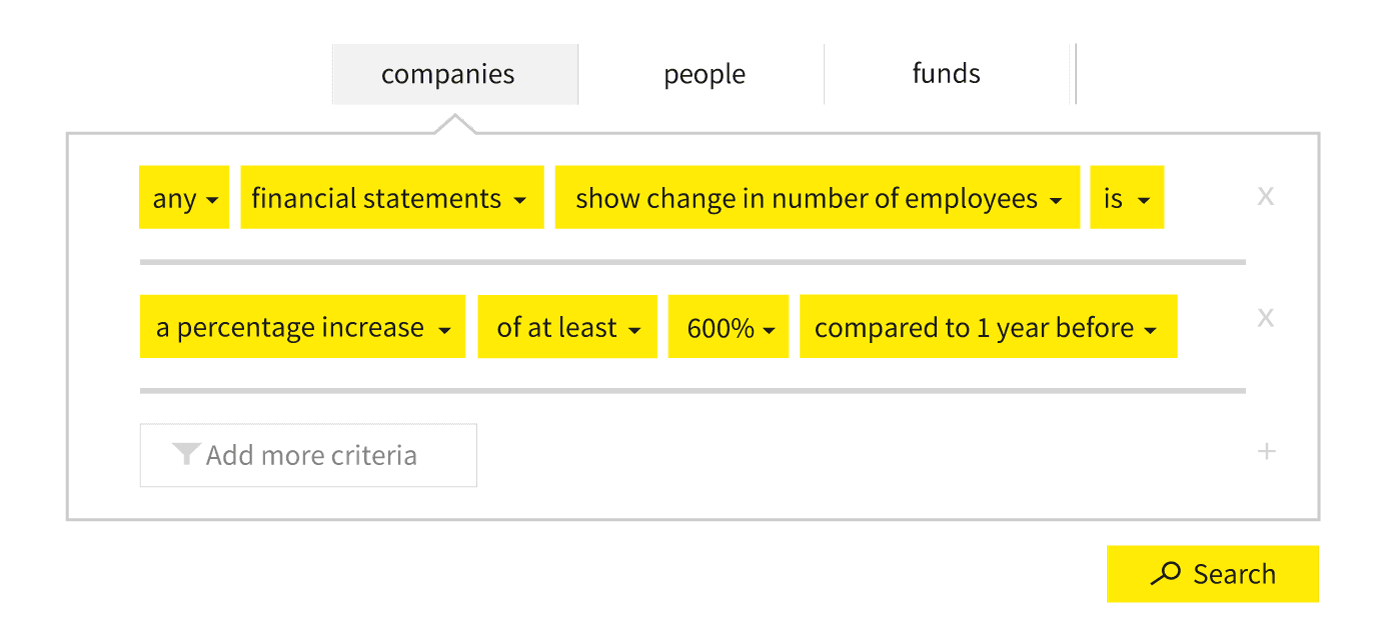
Task: Click the caret arrow after "is"
Action: 1144,201
